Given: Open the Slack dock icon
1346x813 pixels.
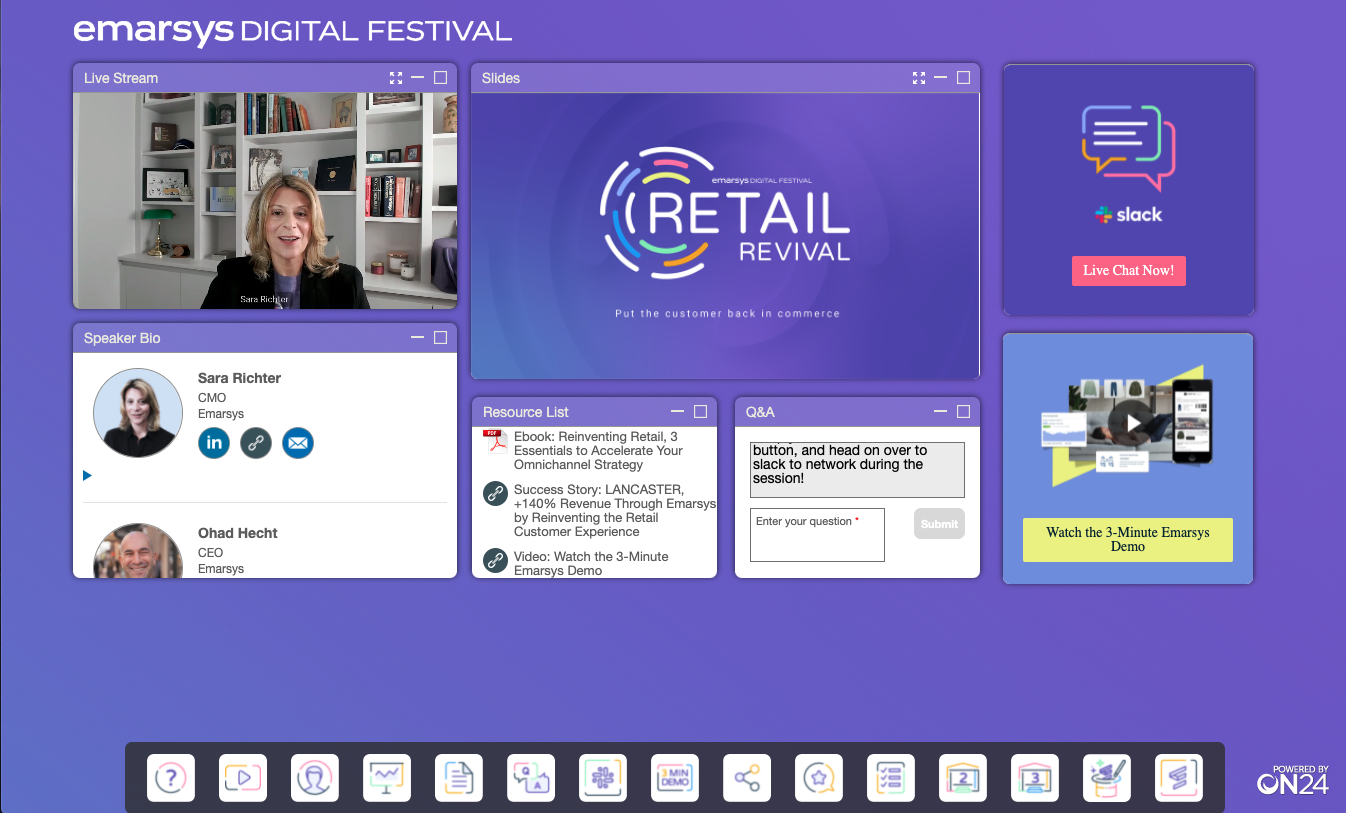Looking at the screenshot, I should [x=603, y=778].
